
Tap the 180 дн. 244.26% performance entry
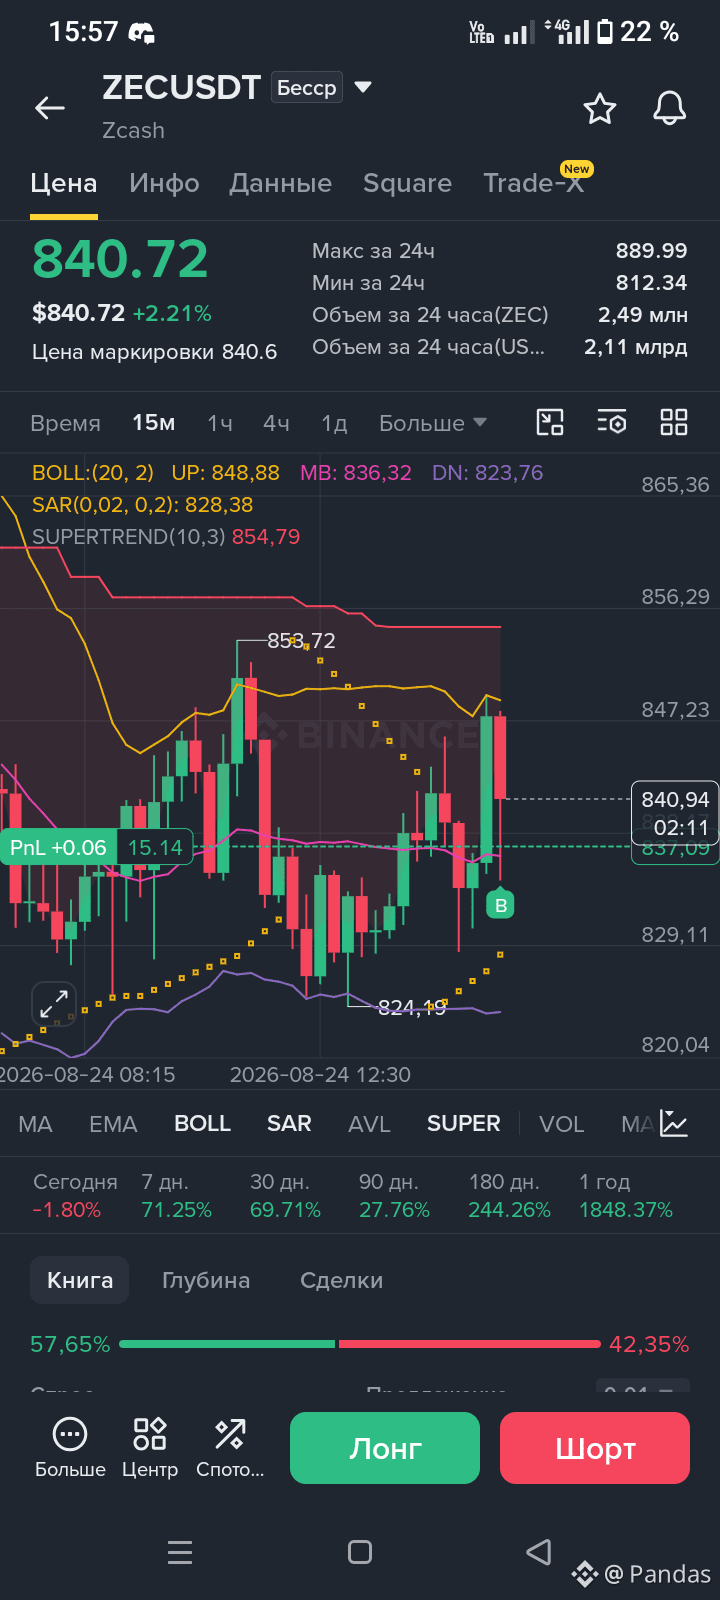(509, 1196)
